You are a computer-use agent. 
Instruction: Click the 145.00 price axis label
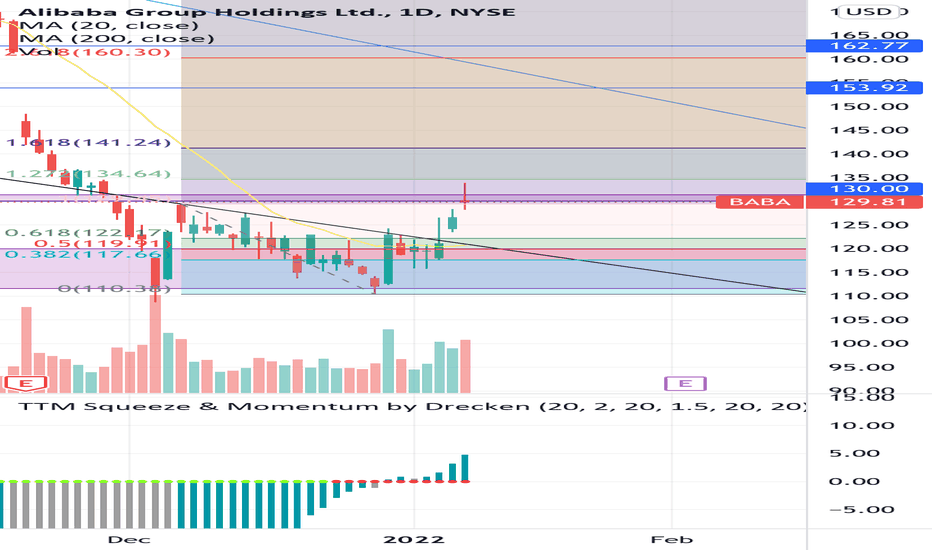(x=869, y=131)
